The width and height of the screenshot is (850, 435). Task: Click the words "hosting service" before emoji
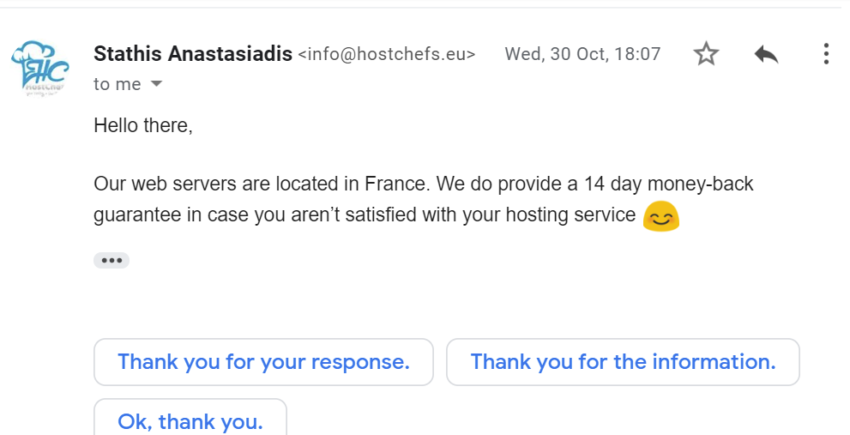[570, 215]
